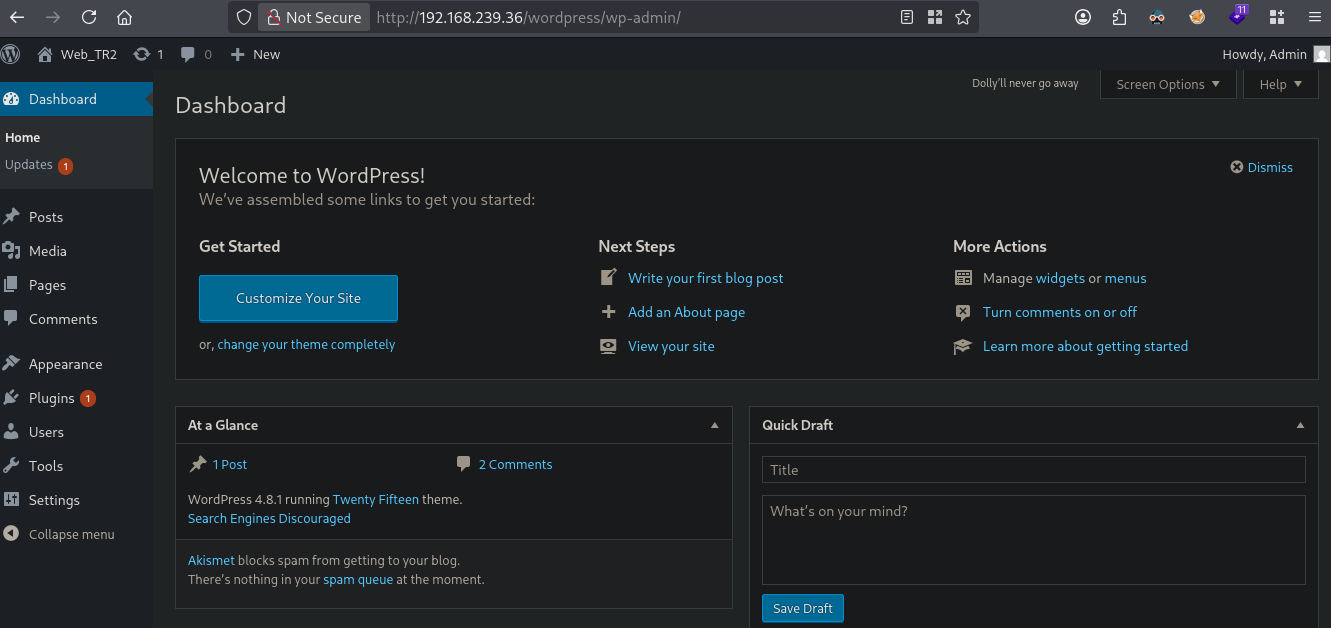Expand the Help dropdown tab
Viewport: 1331px width, 628px height.
[x=1281, y=84]
